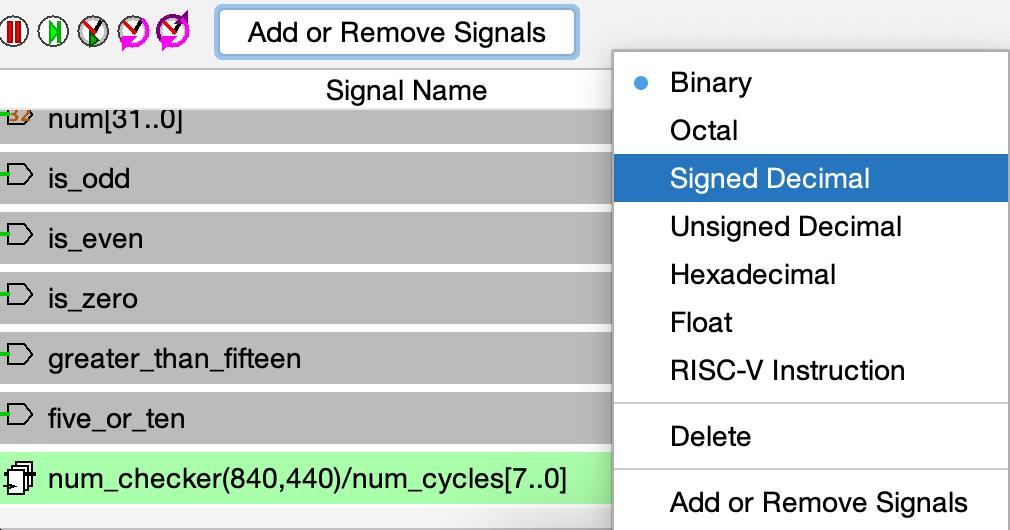Viewport: 1010px width, 530px height.
Task: Click Delete in the context menu
Action: (710, 437)
